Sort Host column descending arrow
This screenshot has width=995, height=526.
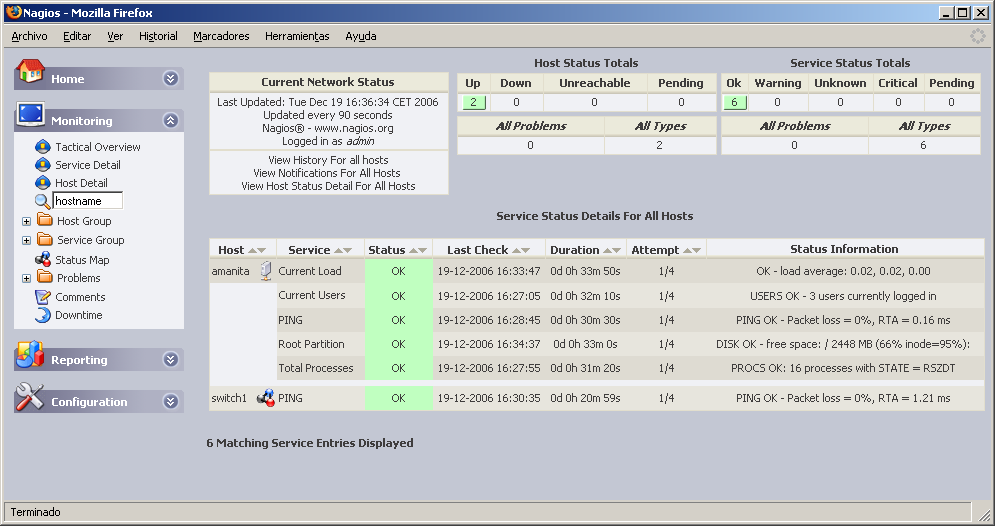click(261, 251)
